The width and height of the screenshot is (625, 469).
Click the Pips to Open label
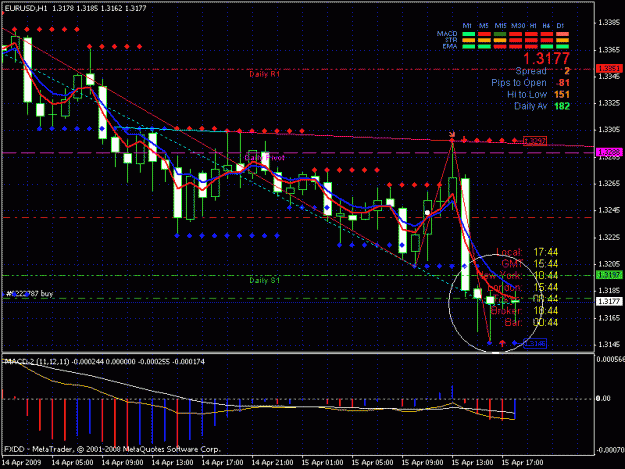519,83
